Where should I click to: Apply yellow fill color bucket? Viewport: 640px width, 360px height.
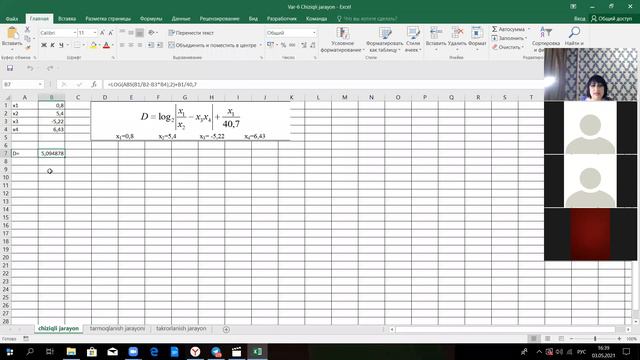(x=93, y=45)
